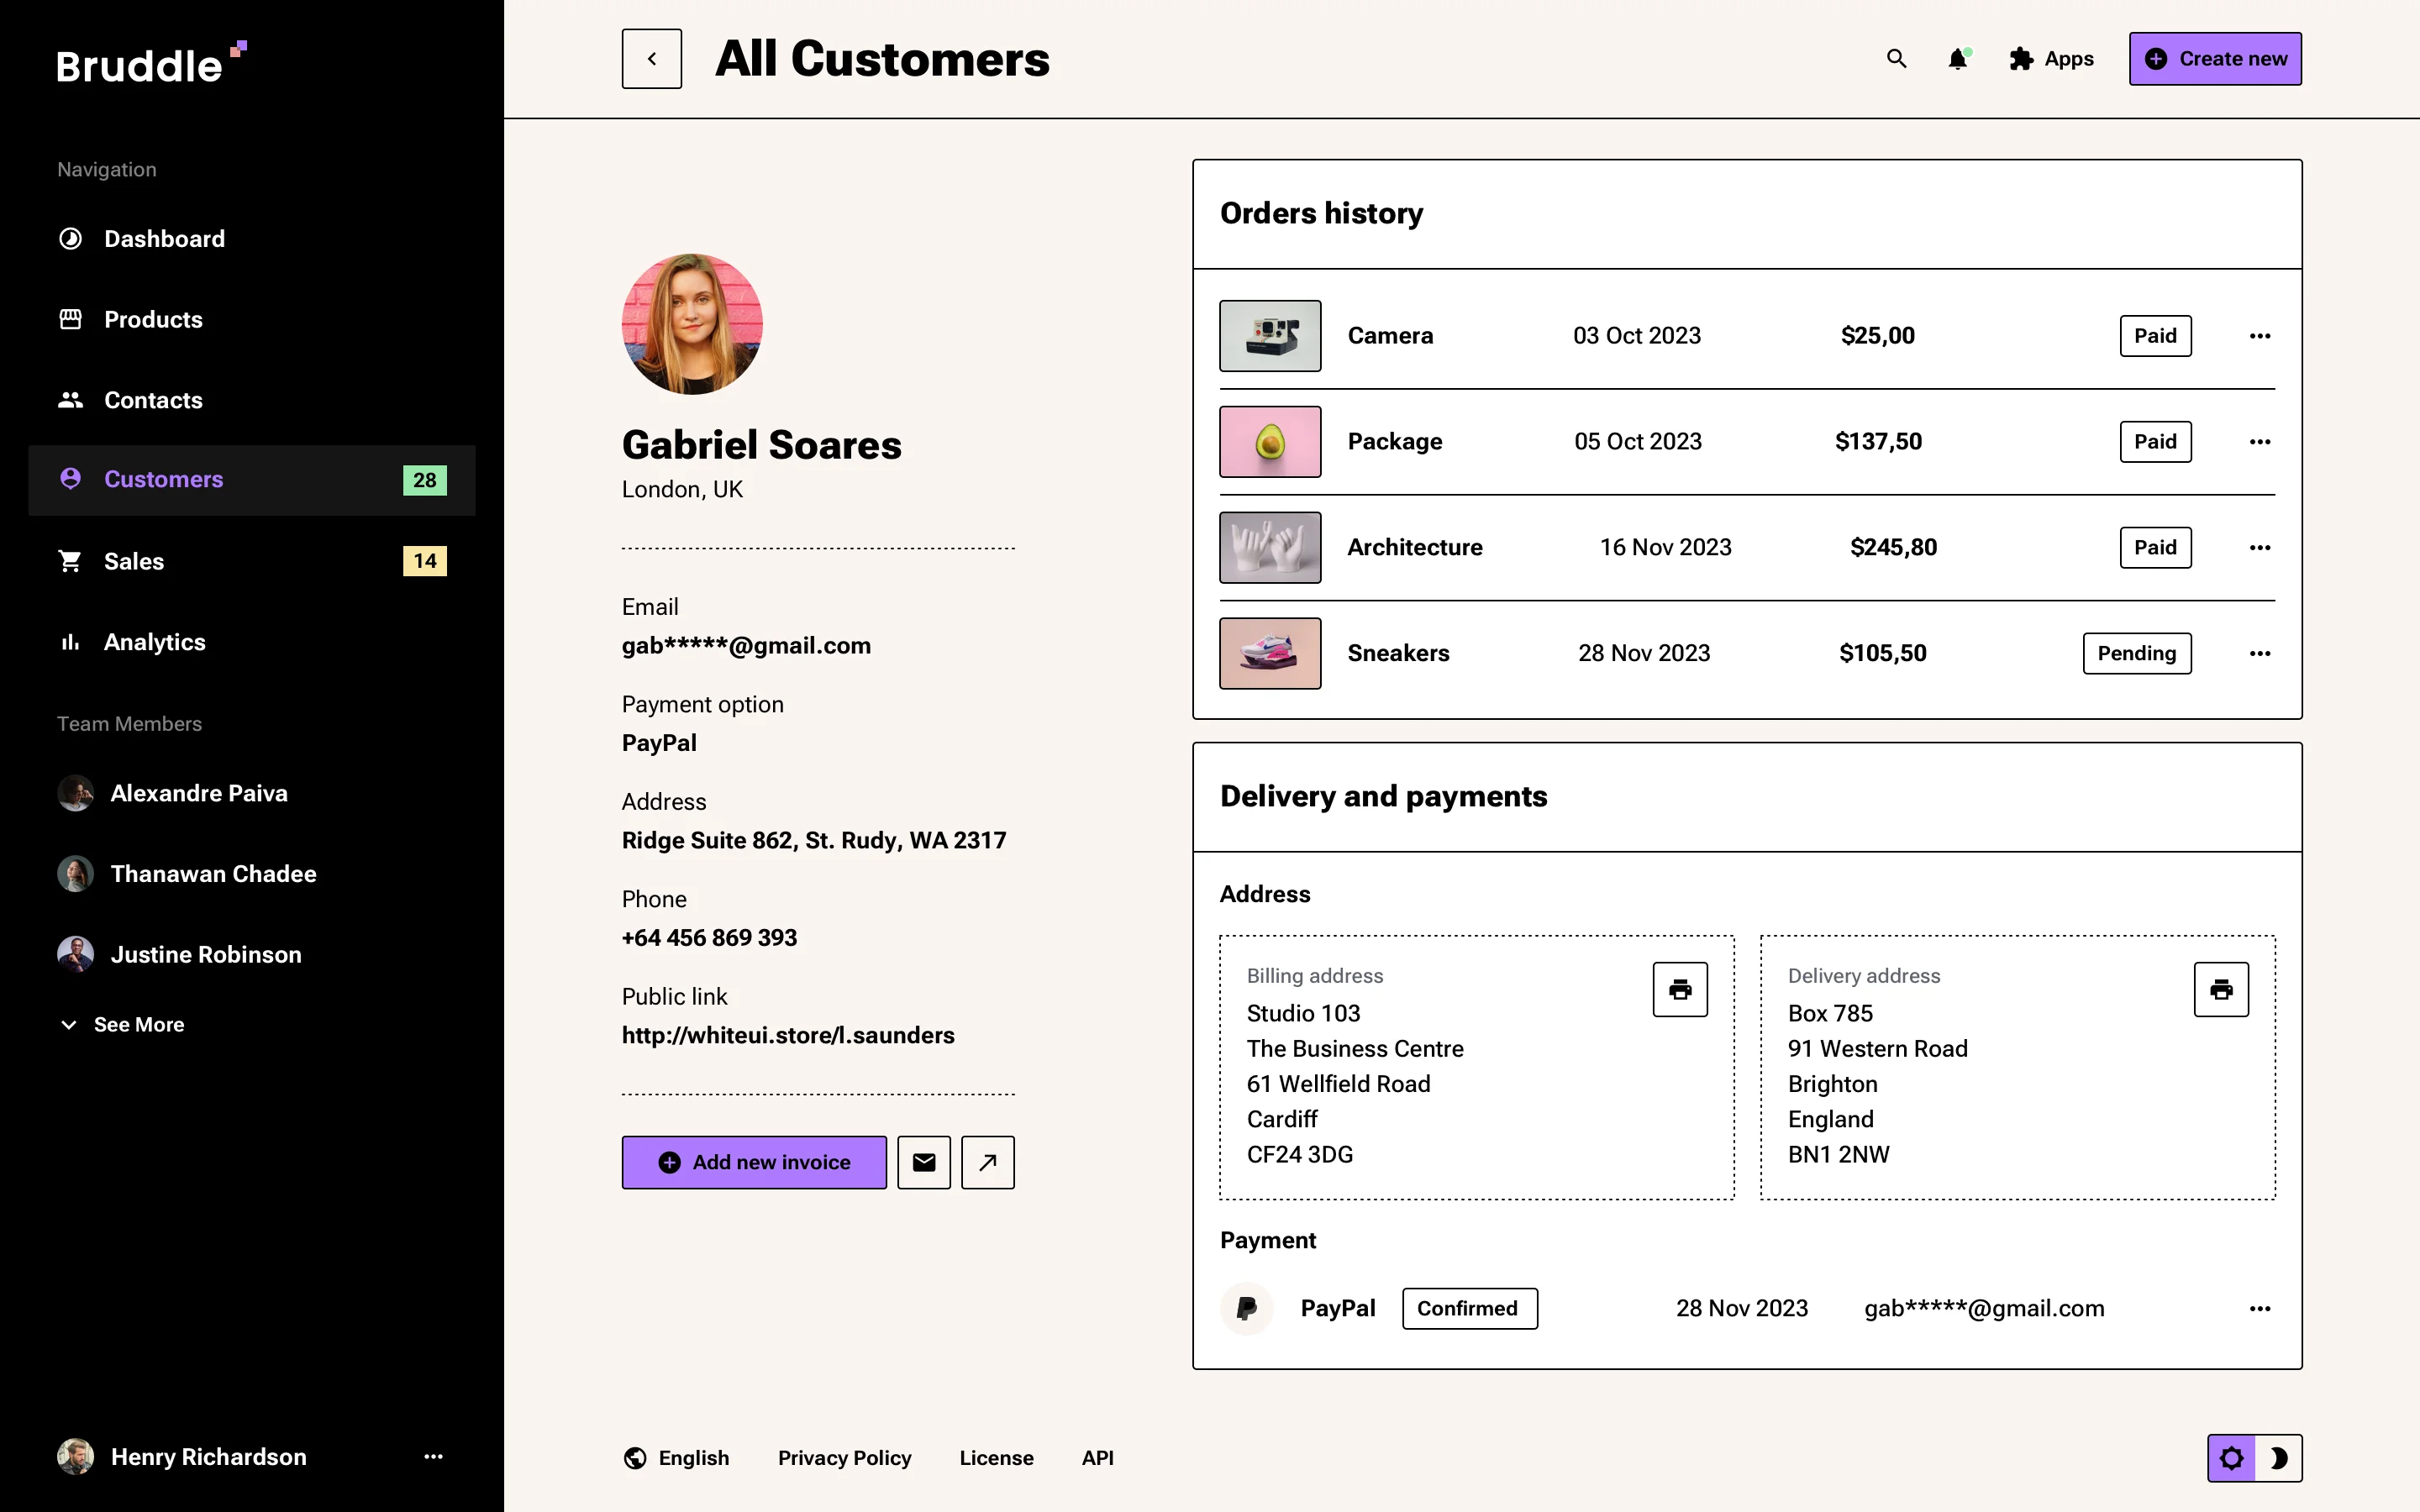Expand the See More team members list
This screenshot has height=1512, width=2420.
[x=121, y=1024]
